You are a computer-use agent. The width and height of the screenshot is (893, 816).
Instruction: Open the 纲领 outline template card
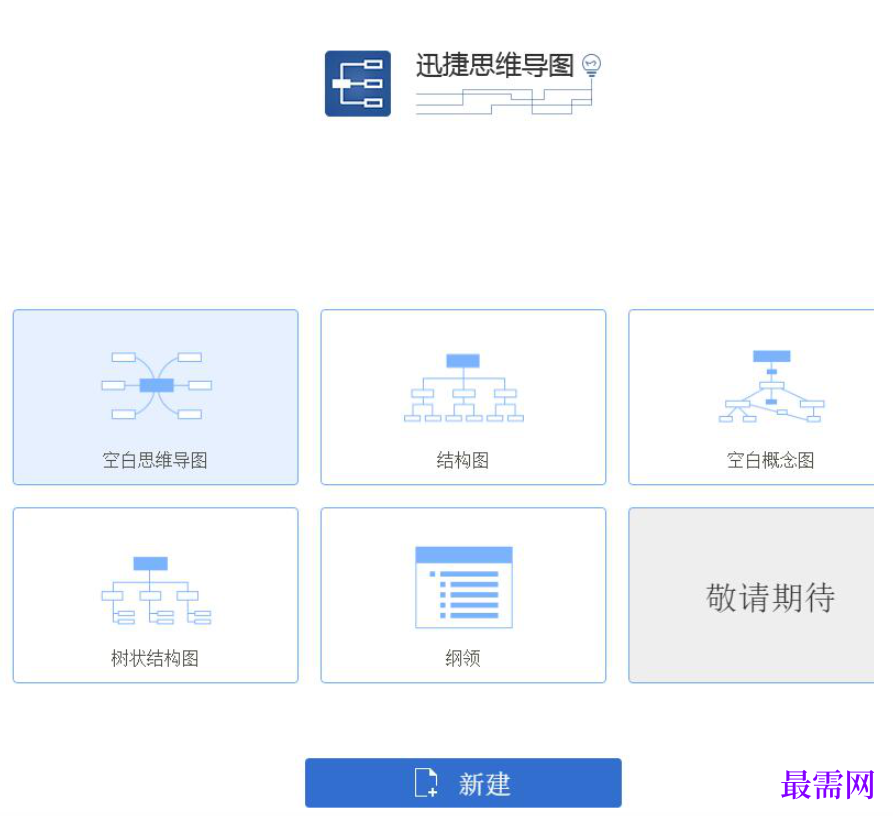pyautogui.click(x=463, y=595)
